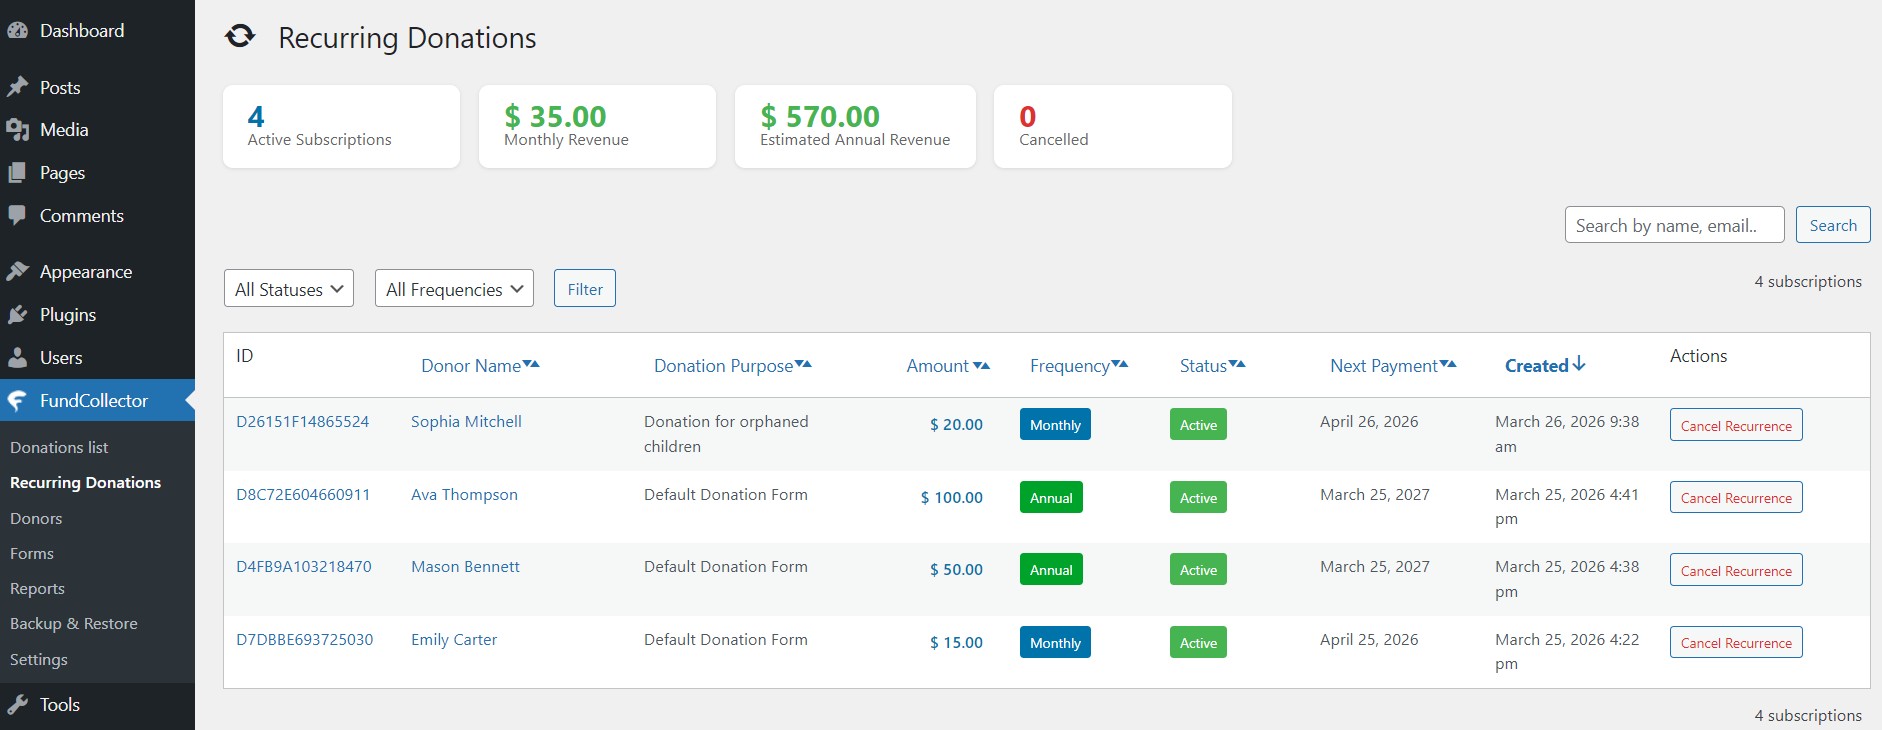Cancel recurrence for Mason Bennett
This screenshot has height=730, width=1882.
(x=1736, y=570)
